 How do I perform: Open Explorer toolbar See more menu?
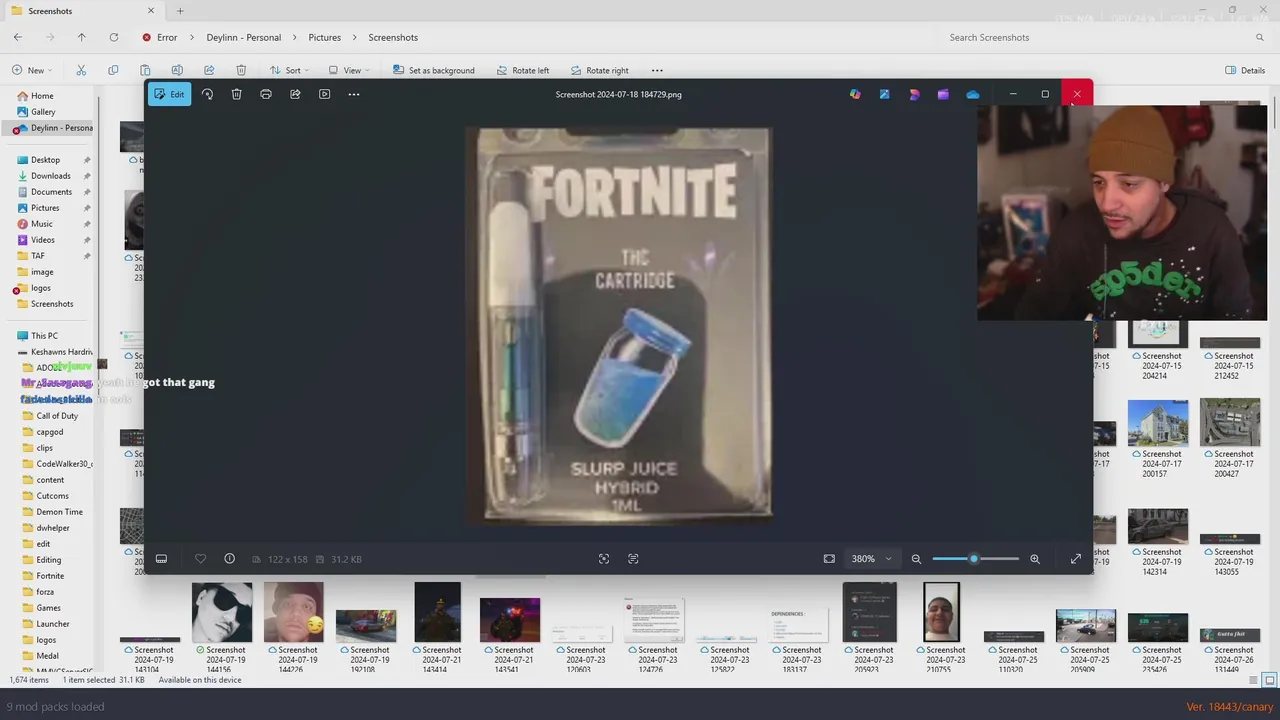(657, 70)
